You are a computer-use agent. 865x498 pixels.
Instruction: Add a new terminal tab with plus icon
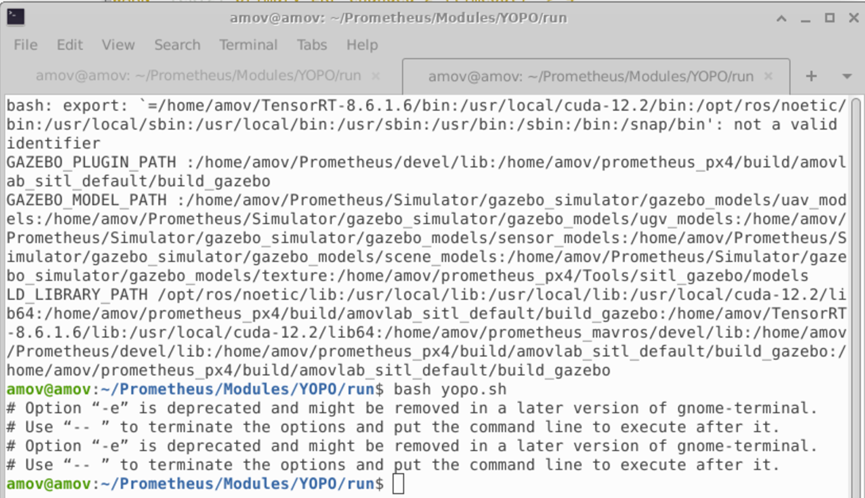pyautogui.click(x=811, y=76)
